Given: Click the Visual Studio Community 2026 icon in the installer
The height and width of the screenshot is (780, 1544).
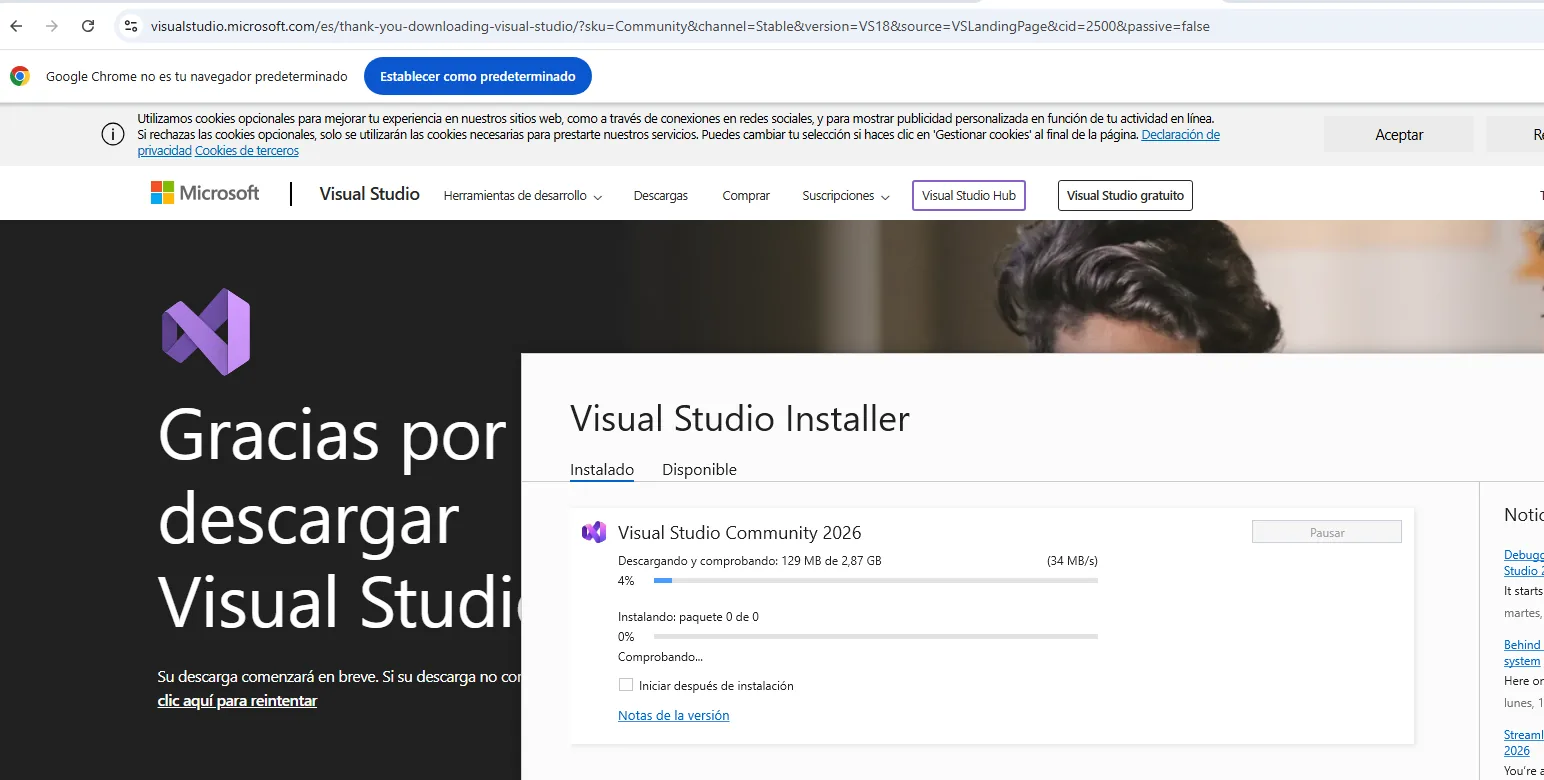Looking at the screenshot, I should (594, 532).
